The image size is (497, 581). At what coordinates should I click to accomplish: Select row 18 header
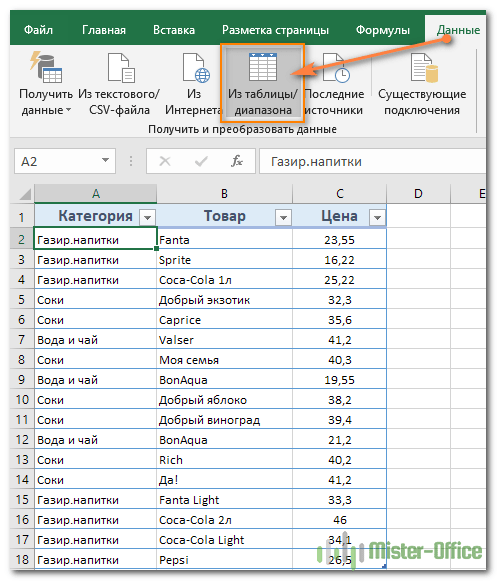[x=22, y=560]
